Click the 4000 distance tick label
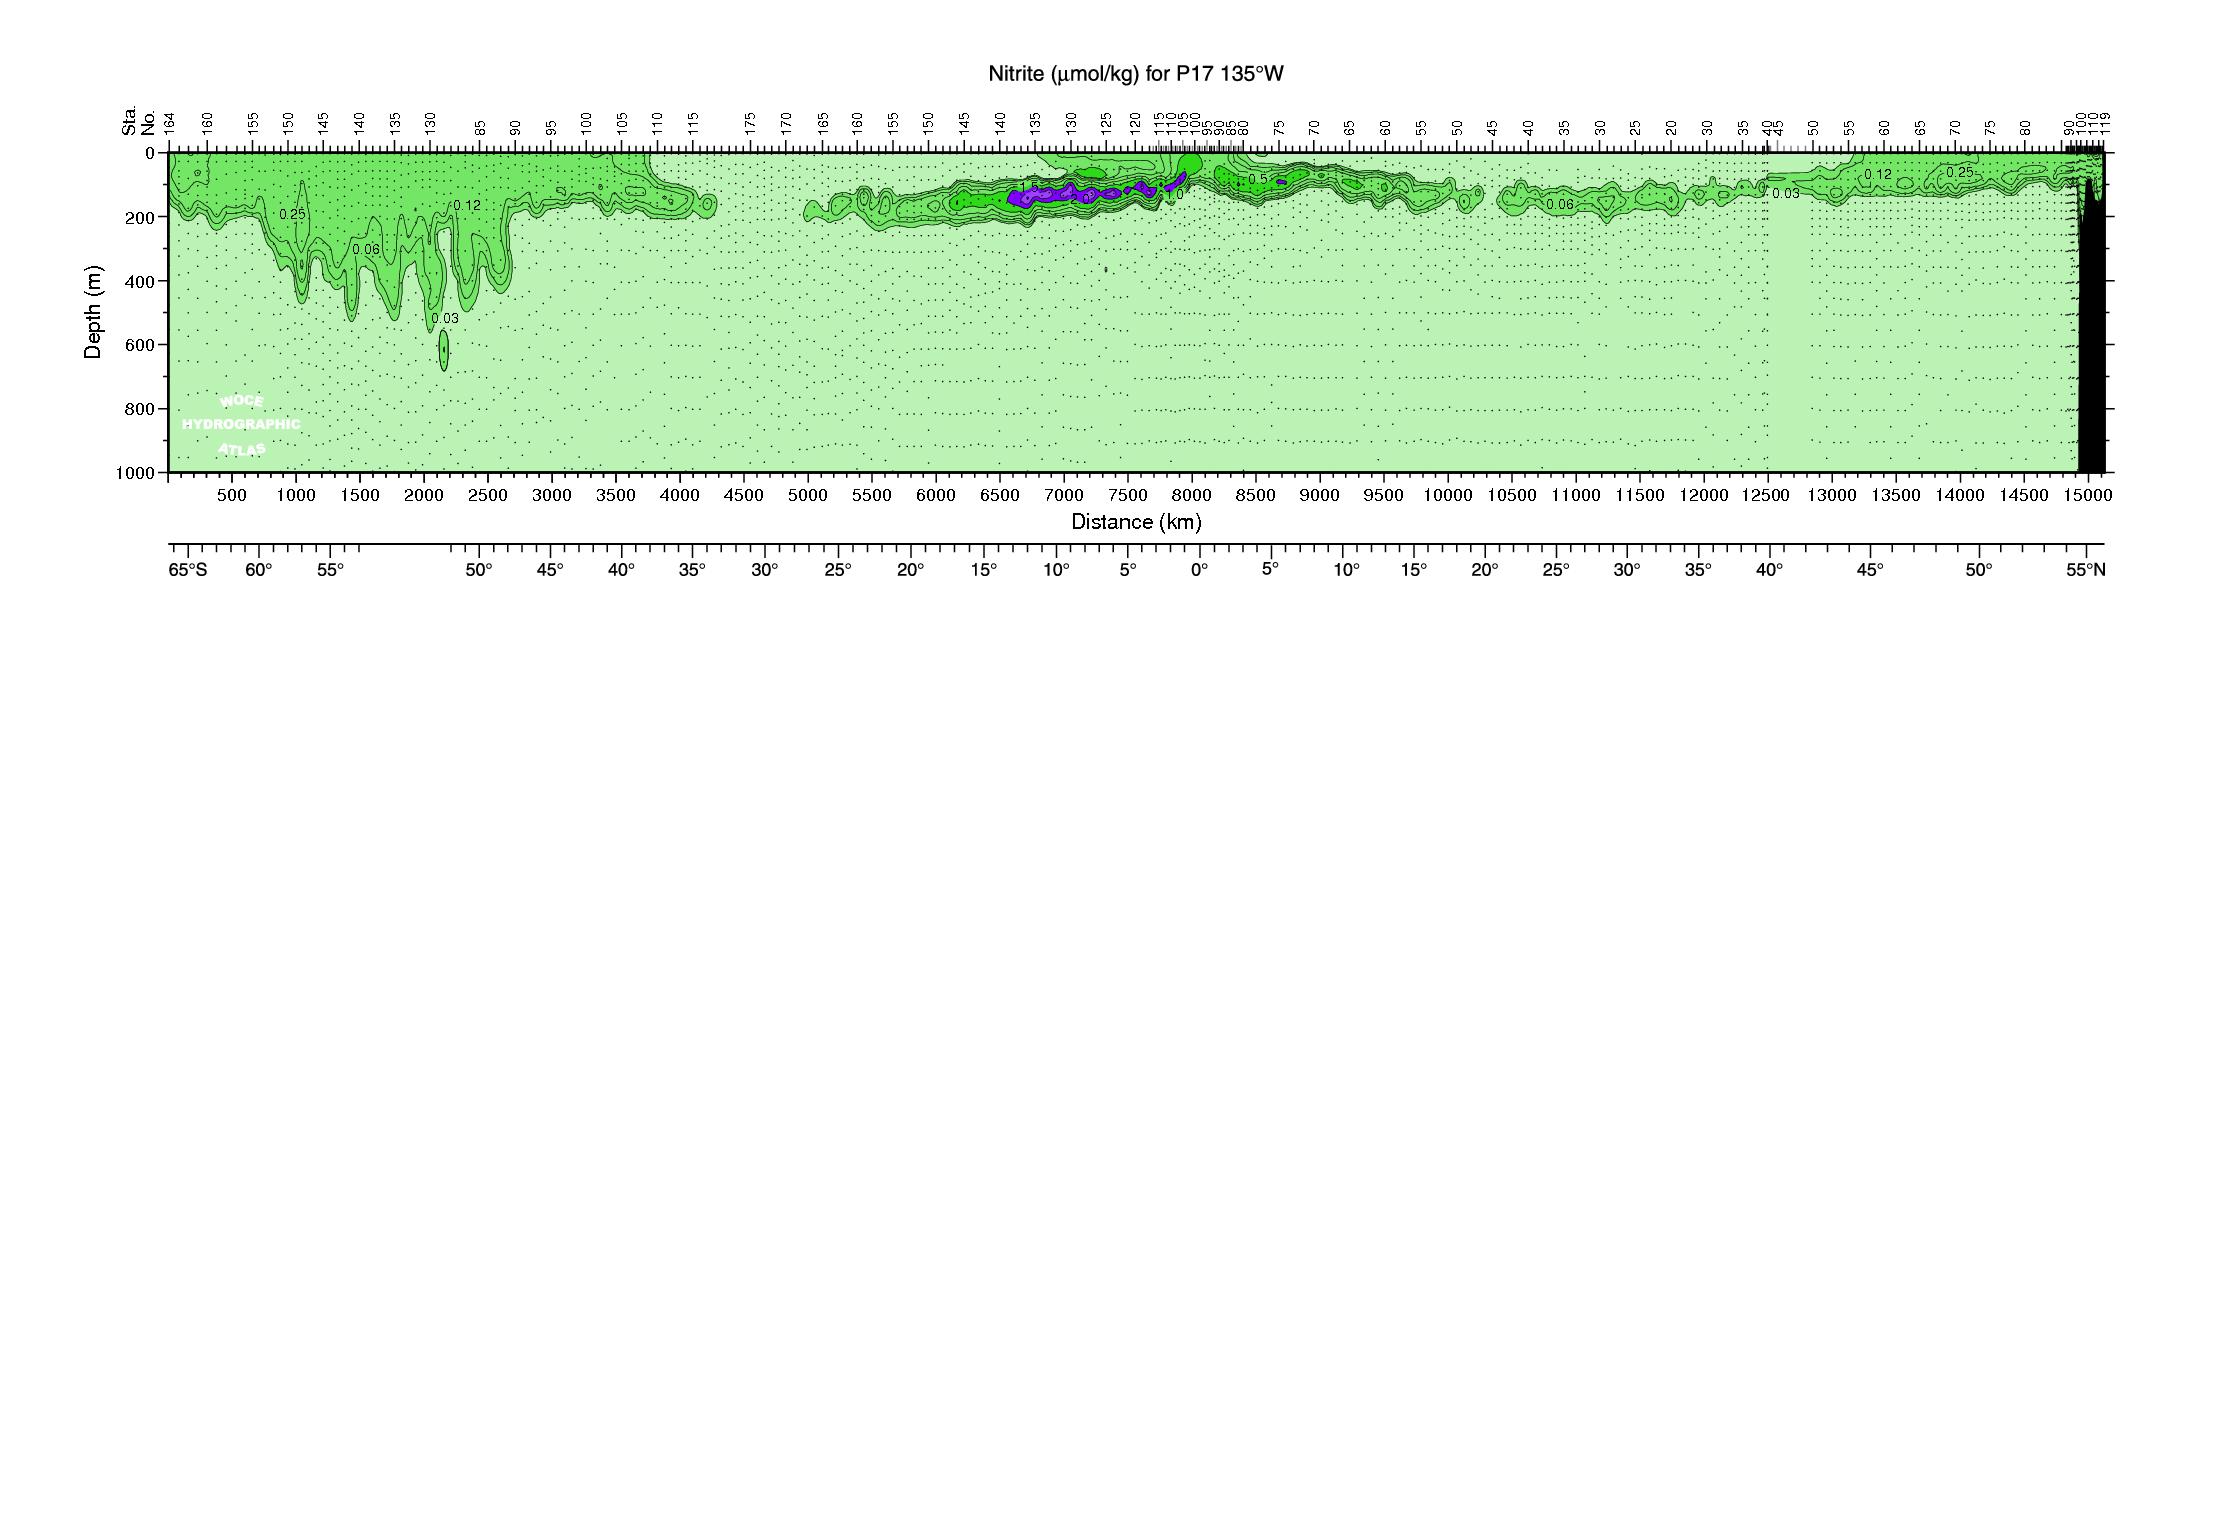This screenshot has height=1514, width=2219. point(680,495)
